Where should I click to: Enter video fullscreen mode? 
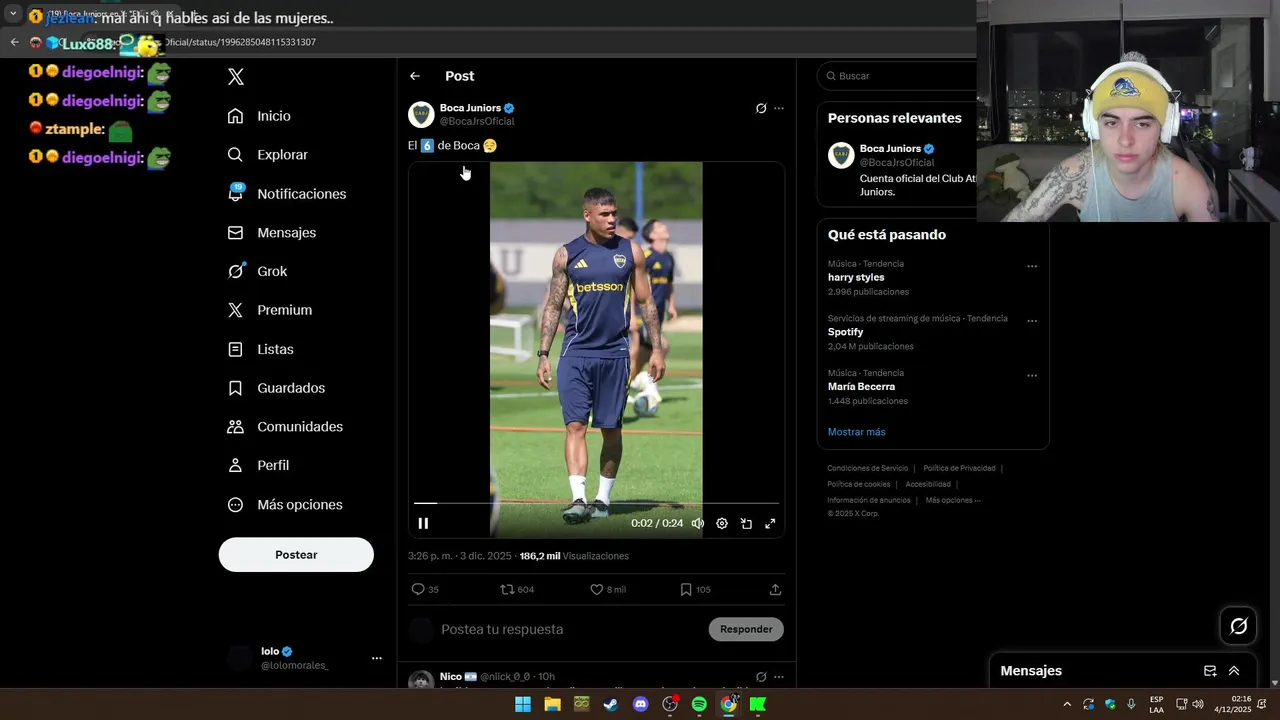click(x=770, y=523)
